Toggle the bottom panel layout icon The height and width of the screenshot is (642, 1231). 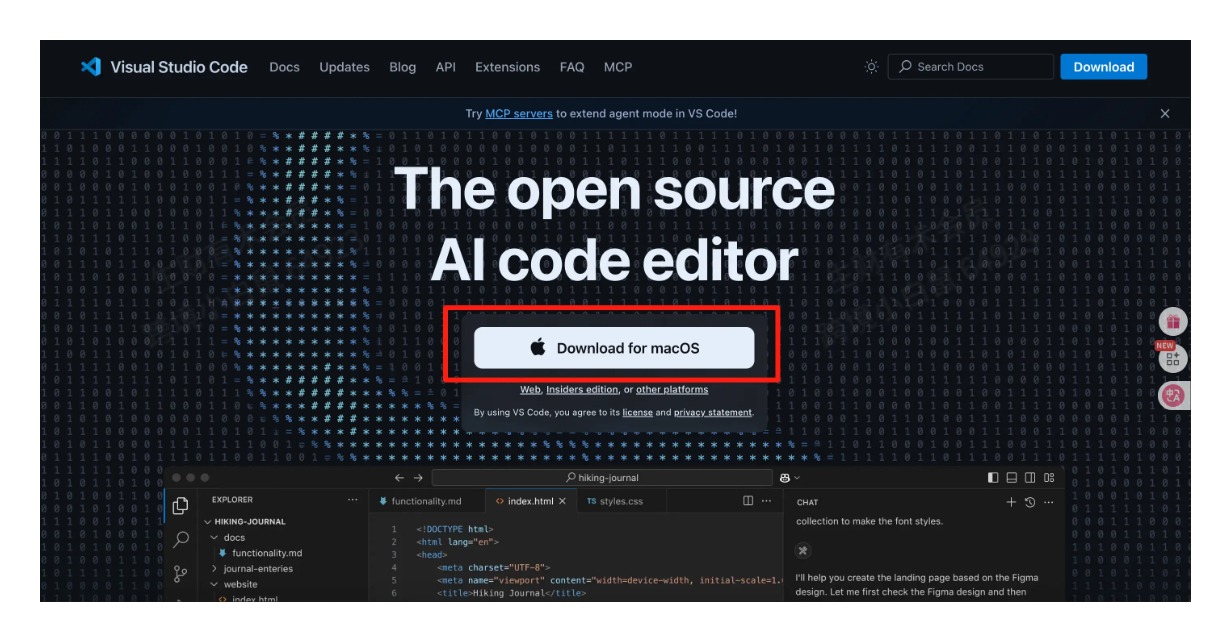coord(1012,478)
